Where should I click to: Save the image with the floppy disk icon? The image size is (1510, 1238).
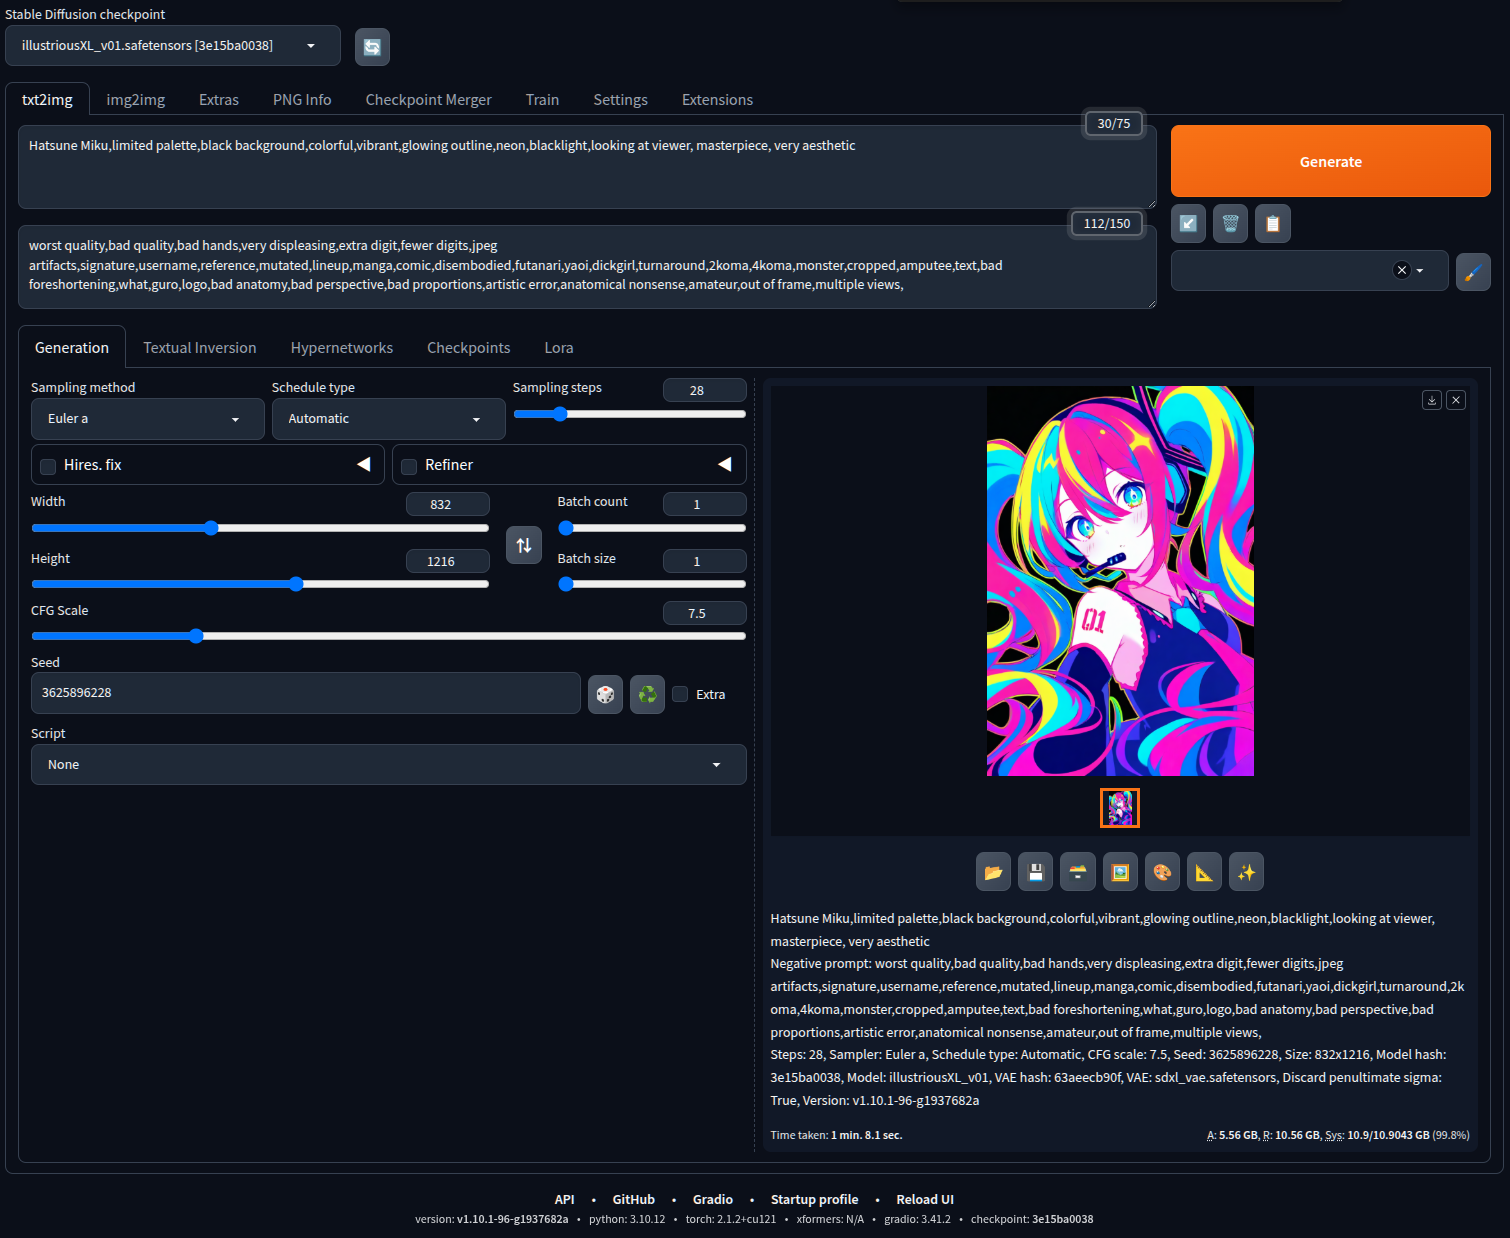point(1036,872)
